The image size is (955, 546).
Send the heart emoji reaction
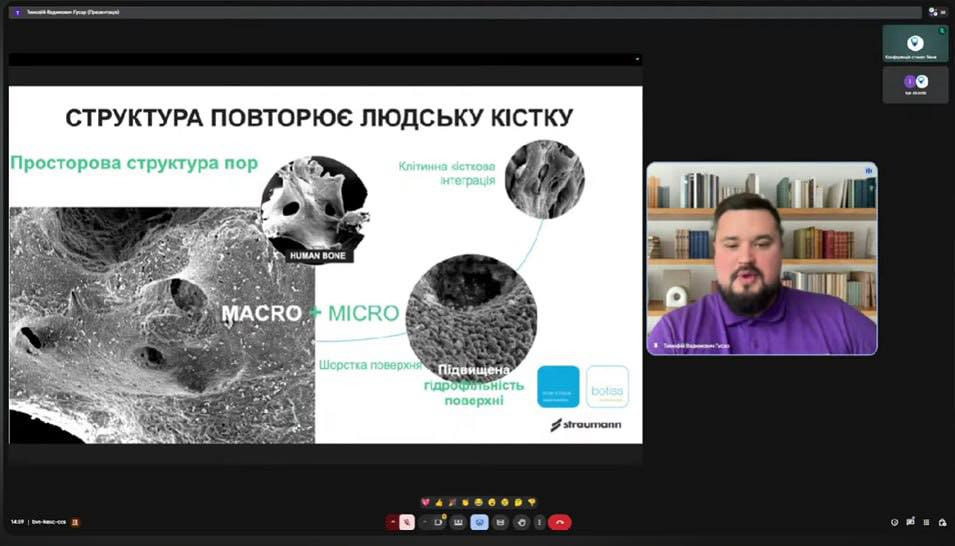coord(424,501)
